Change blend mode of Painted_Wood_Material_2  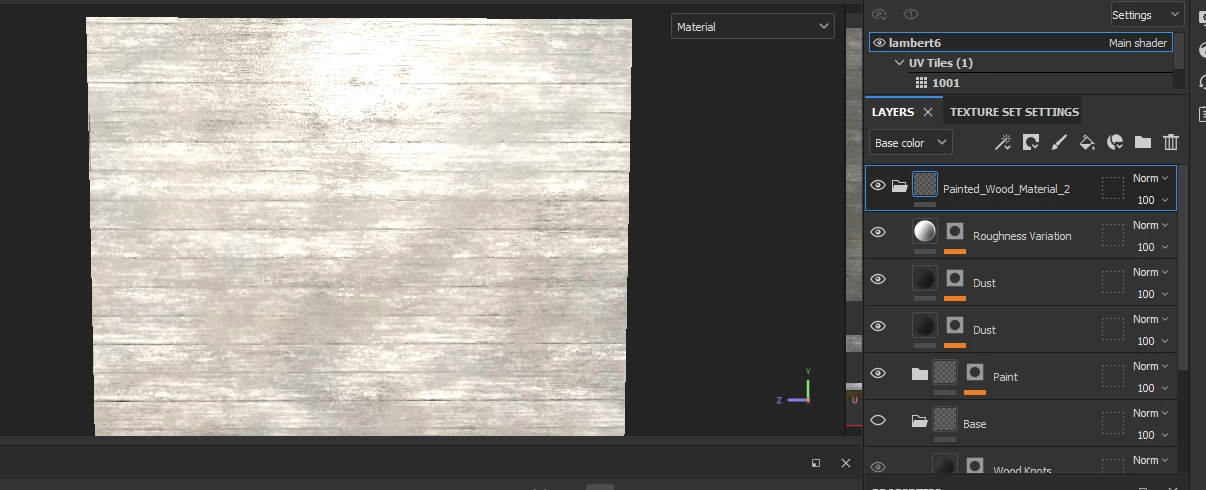(1150, 179)
